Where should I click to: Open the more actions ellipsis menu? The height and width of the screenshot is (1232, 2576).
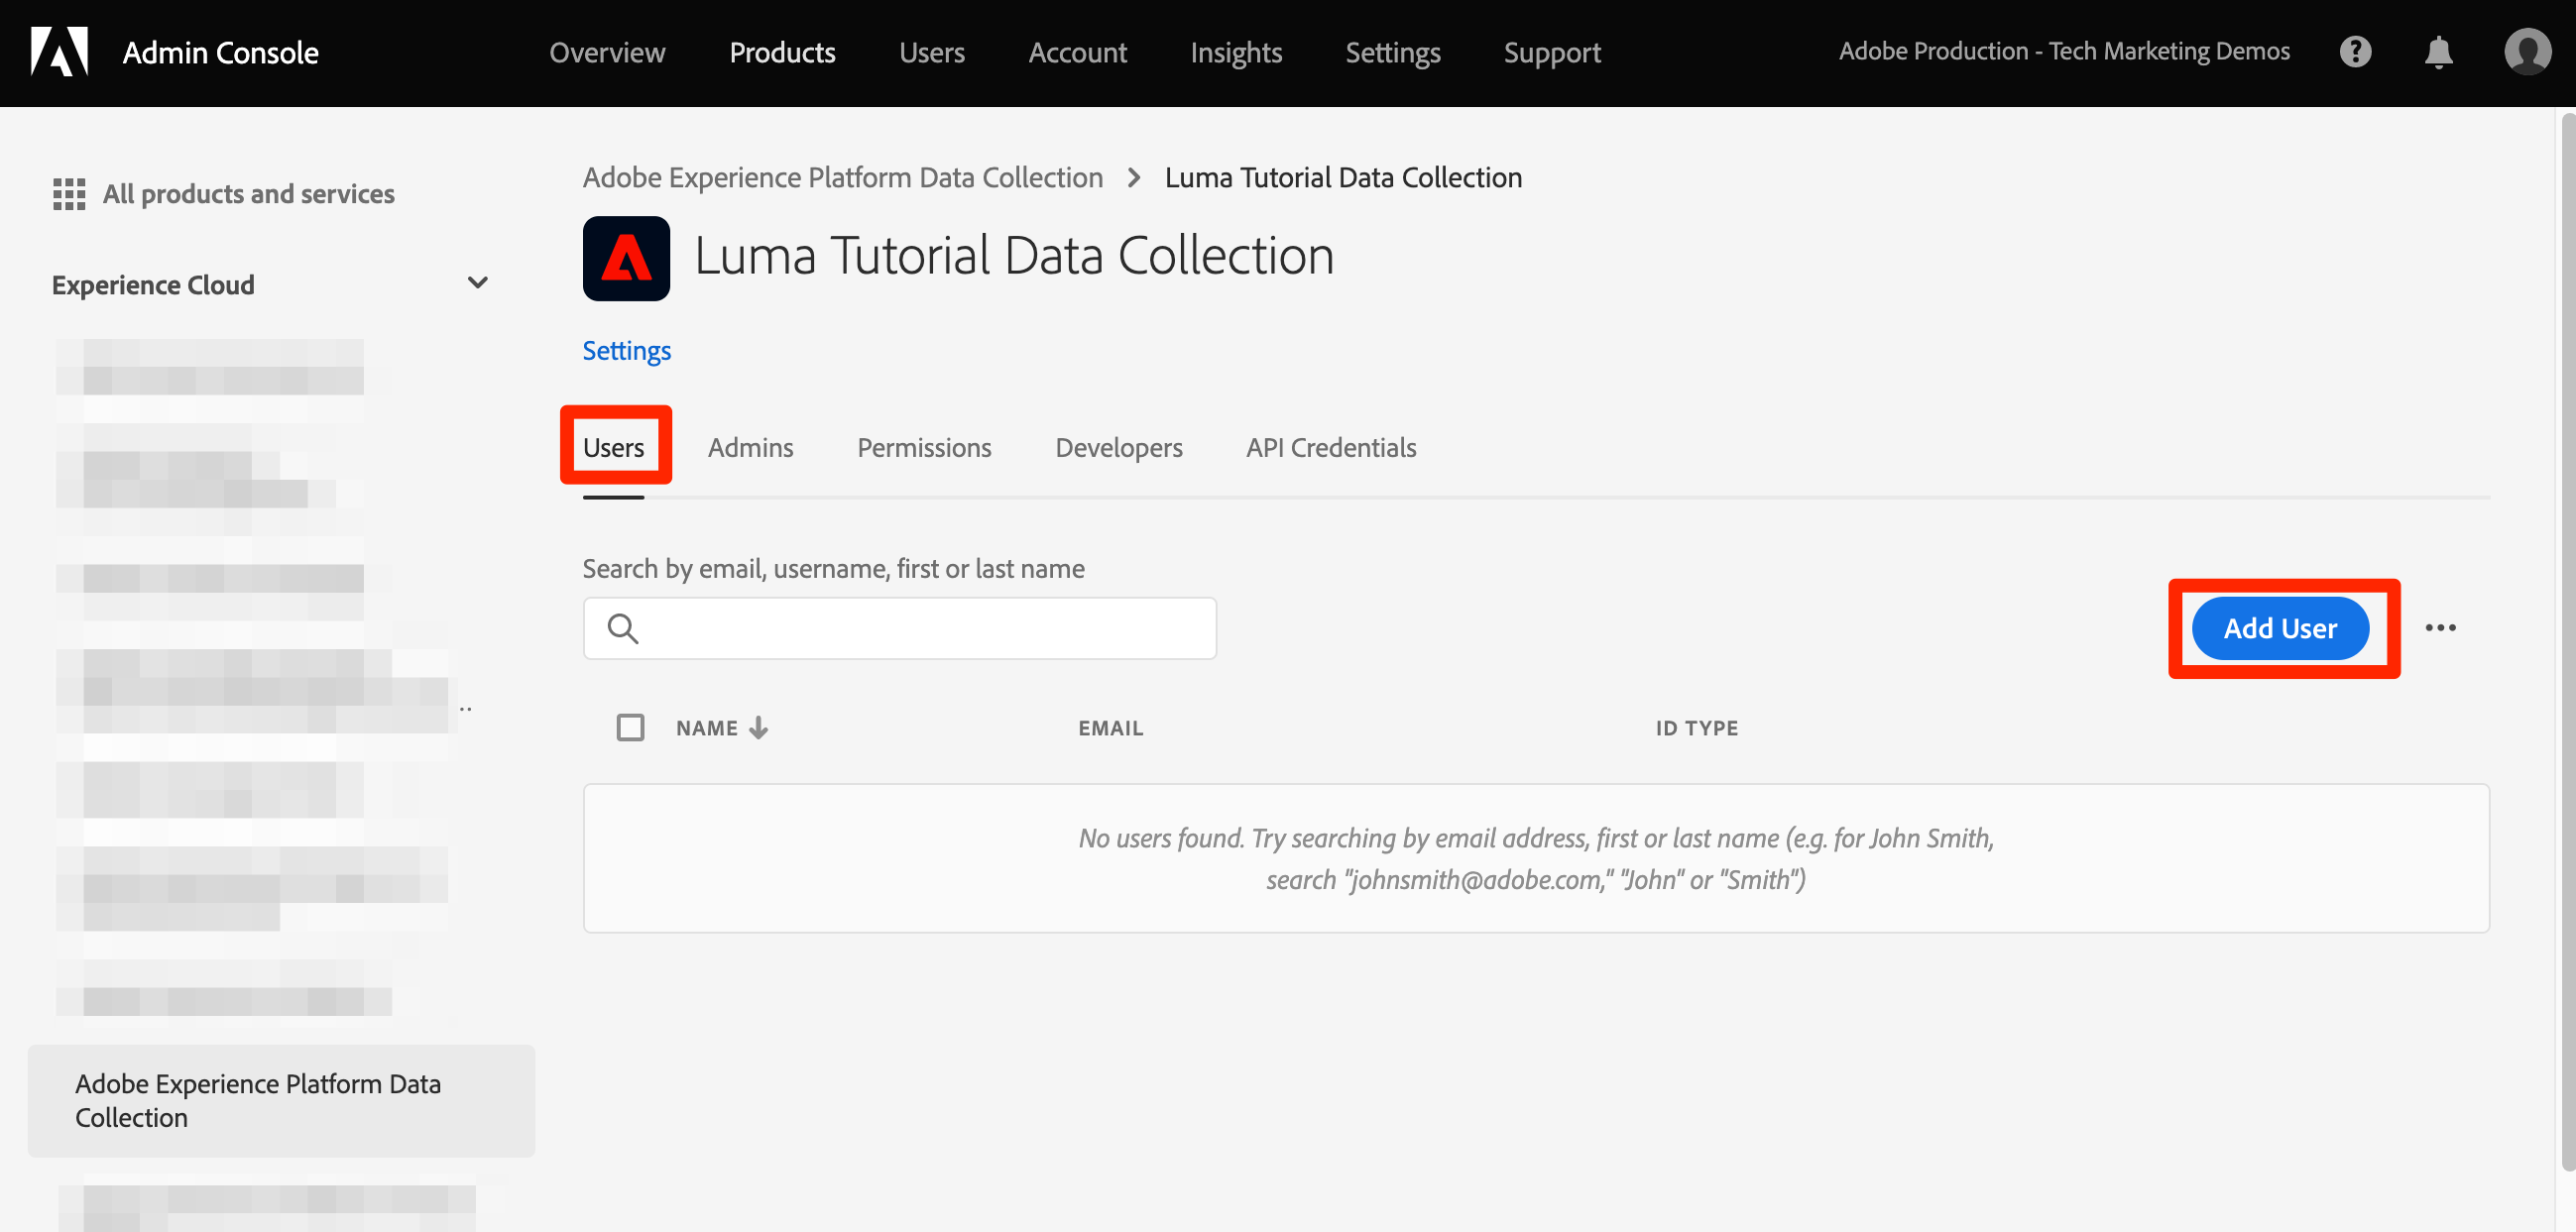[2440, 628]
